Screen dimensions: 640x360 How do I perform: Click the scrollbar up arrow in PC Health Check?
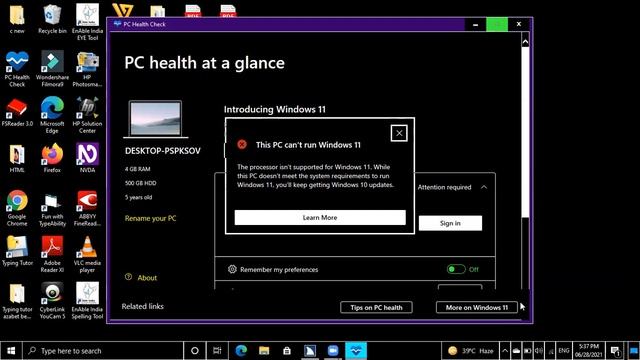pyautogui.click(x=525, y=42)
